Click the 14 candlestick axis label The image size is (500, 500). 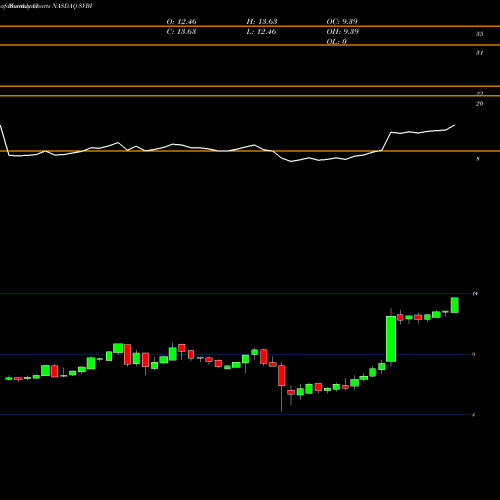click(475, 293)
